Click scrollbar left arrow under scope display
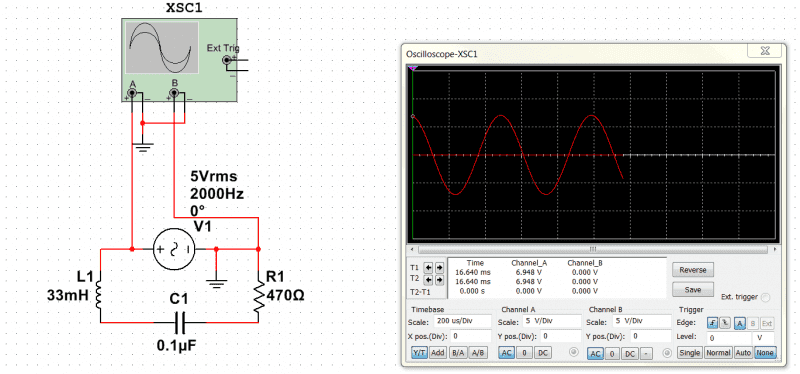The image size is (800, 374). point(411,250)
